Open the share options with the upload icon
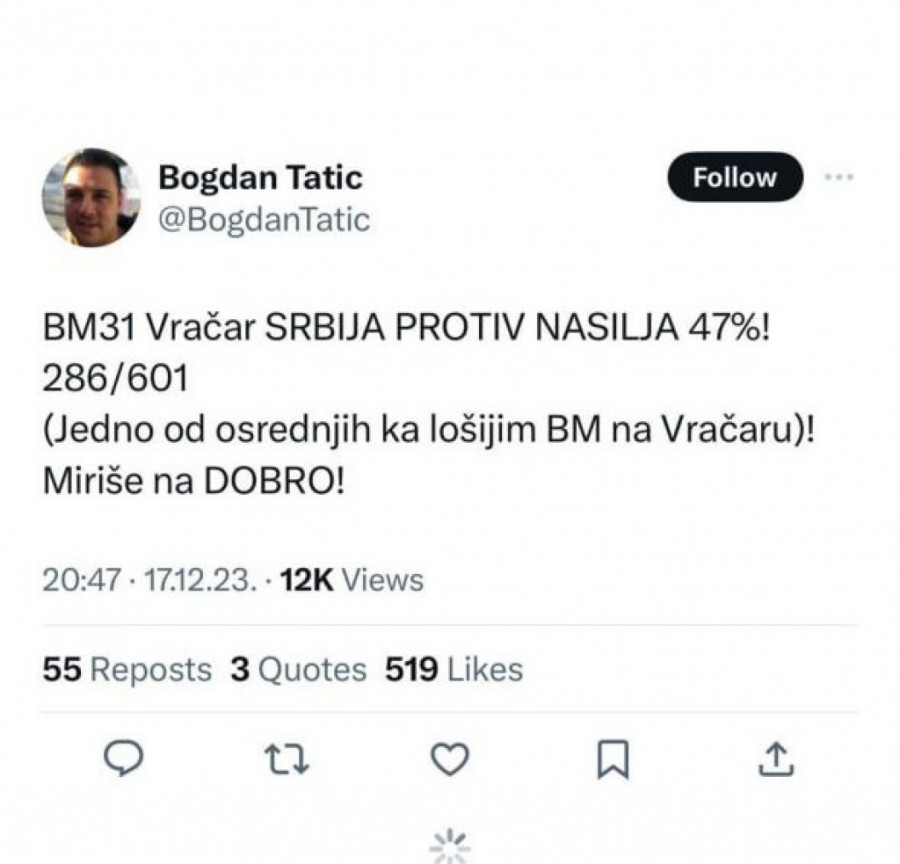This screenshot has height=864, width=900. [776, 758]
